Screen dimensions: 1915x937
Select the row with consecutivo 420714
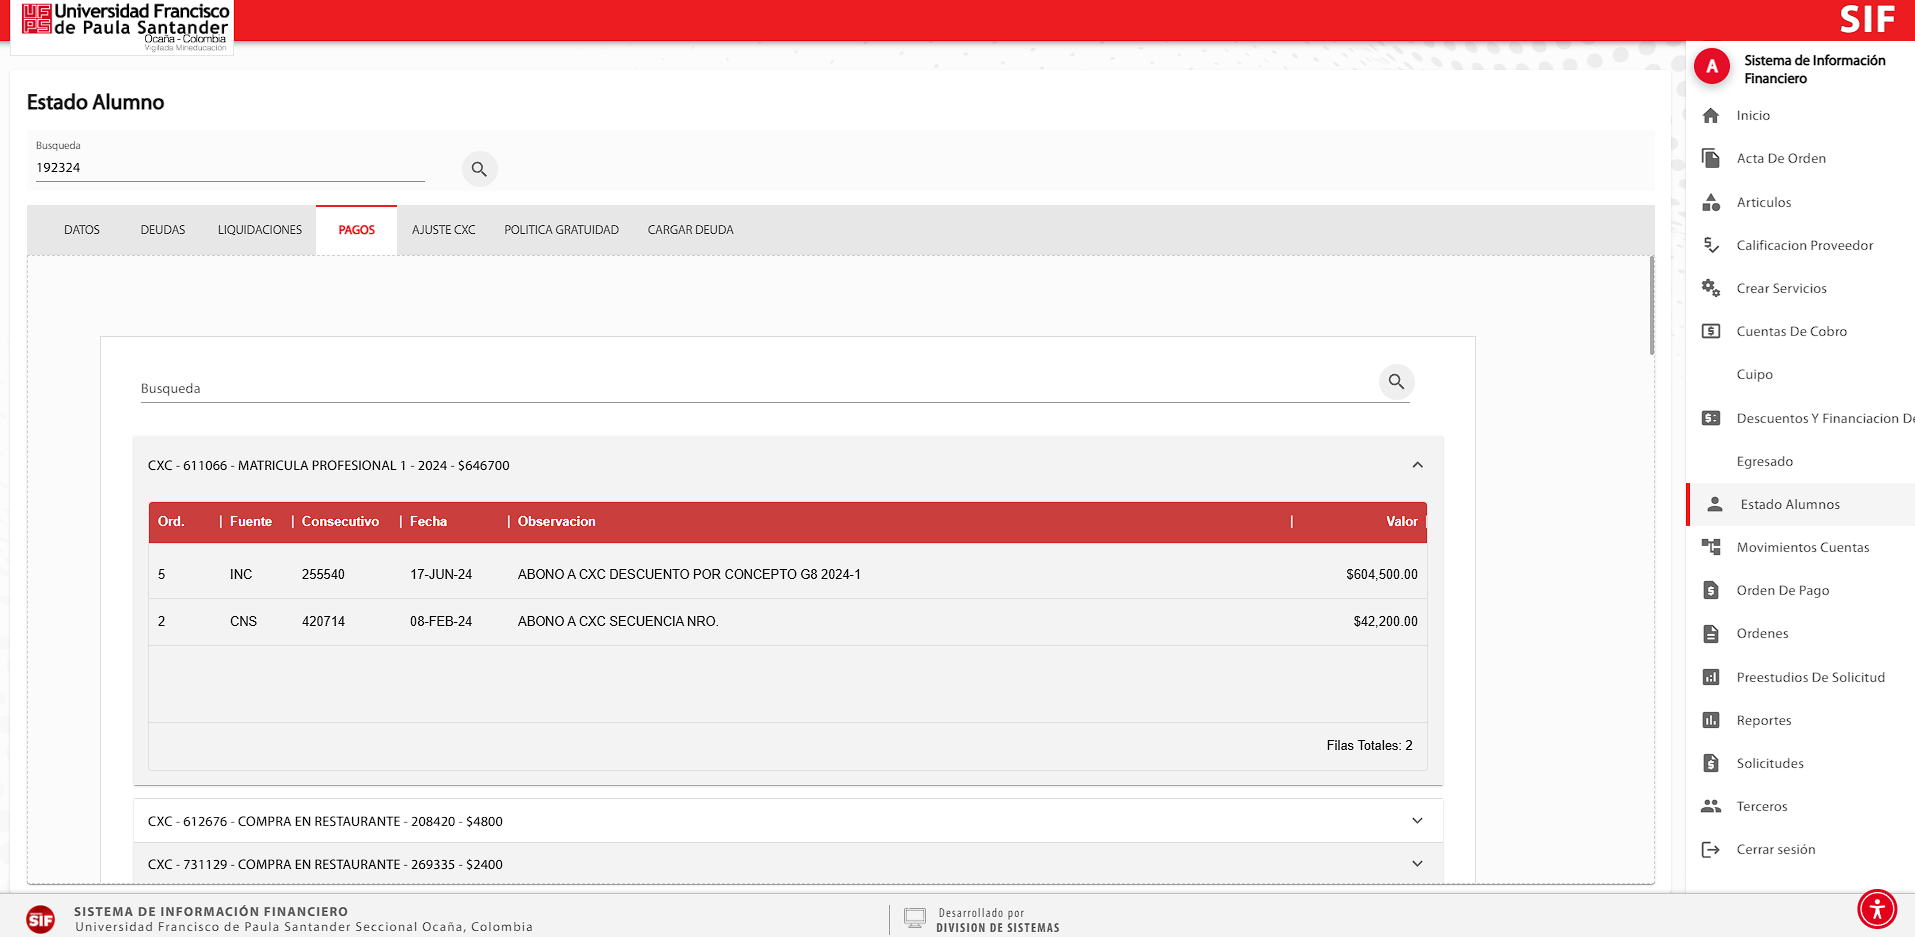788,621
